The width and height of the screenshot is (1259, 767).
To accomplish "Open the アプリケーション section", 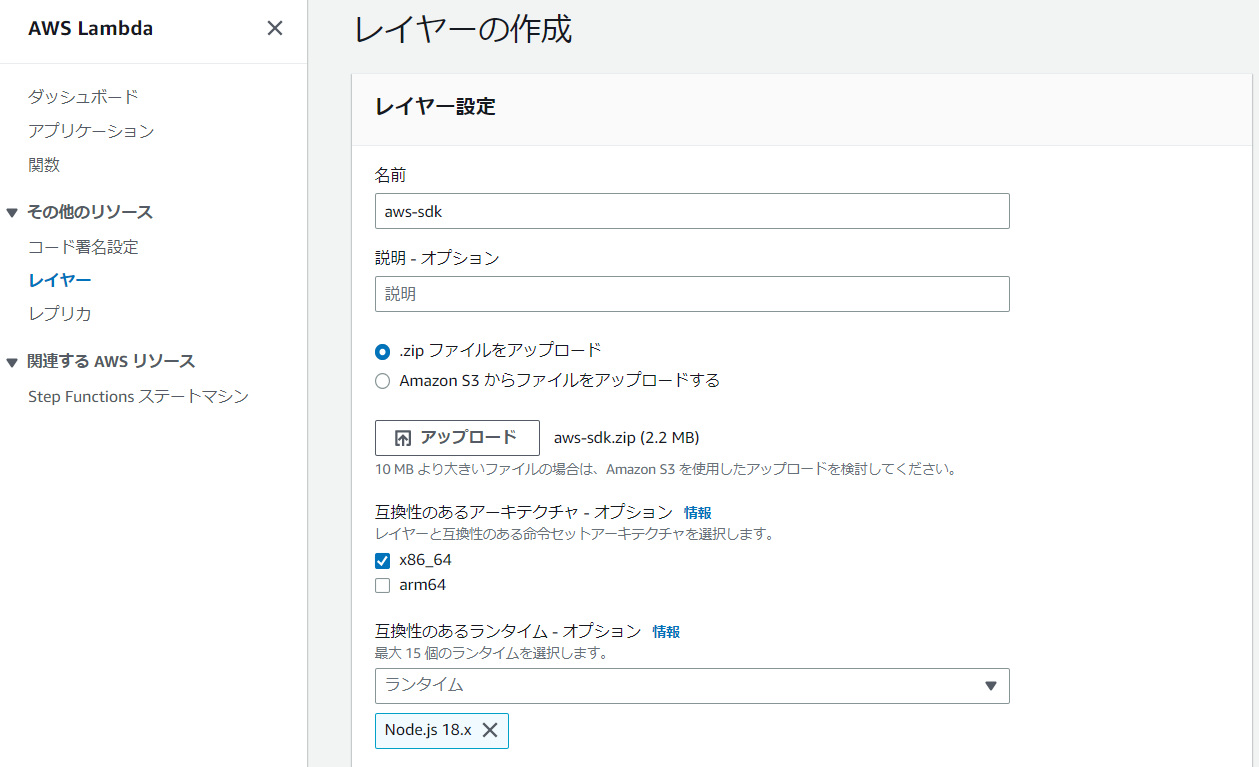I will tap(91, 130).
